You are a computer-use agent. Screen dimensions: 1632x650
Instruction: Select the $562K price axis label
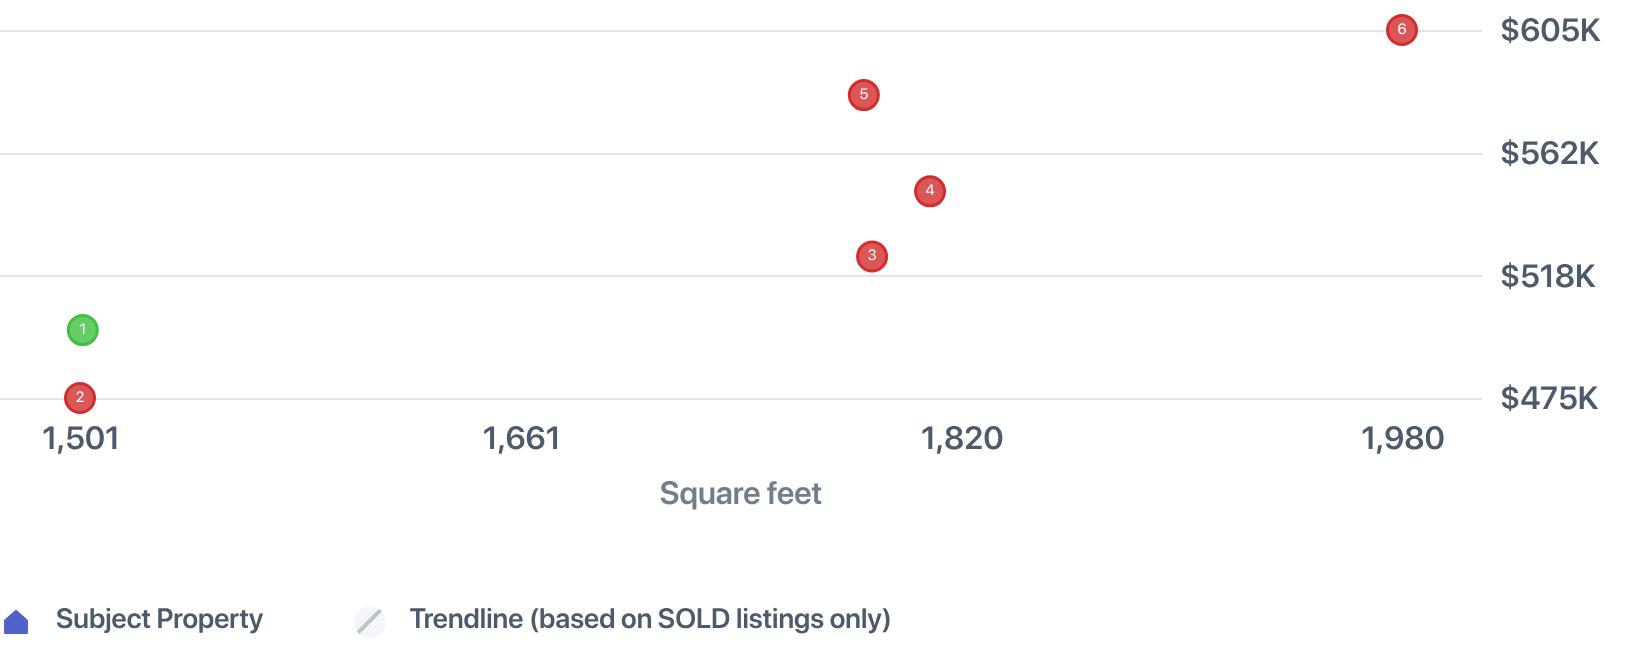[x=1549, y=153]
